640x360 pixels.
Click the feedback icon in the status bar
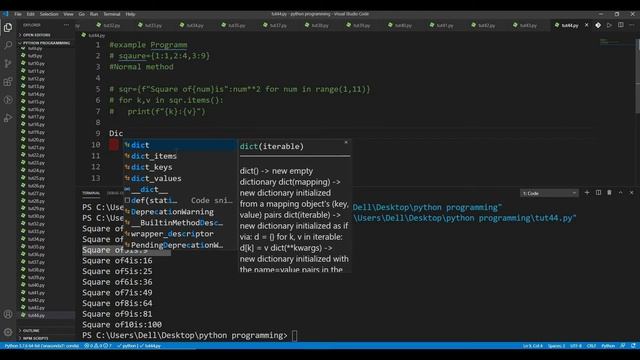(622, 346)
